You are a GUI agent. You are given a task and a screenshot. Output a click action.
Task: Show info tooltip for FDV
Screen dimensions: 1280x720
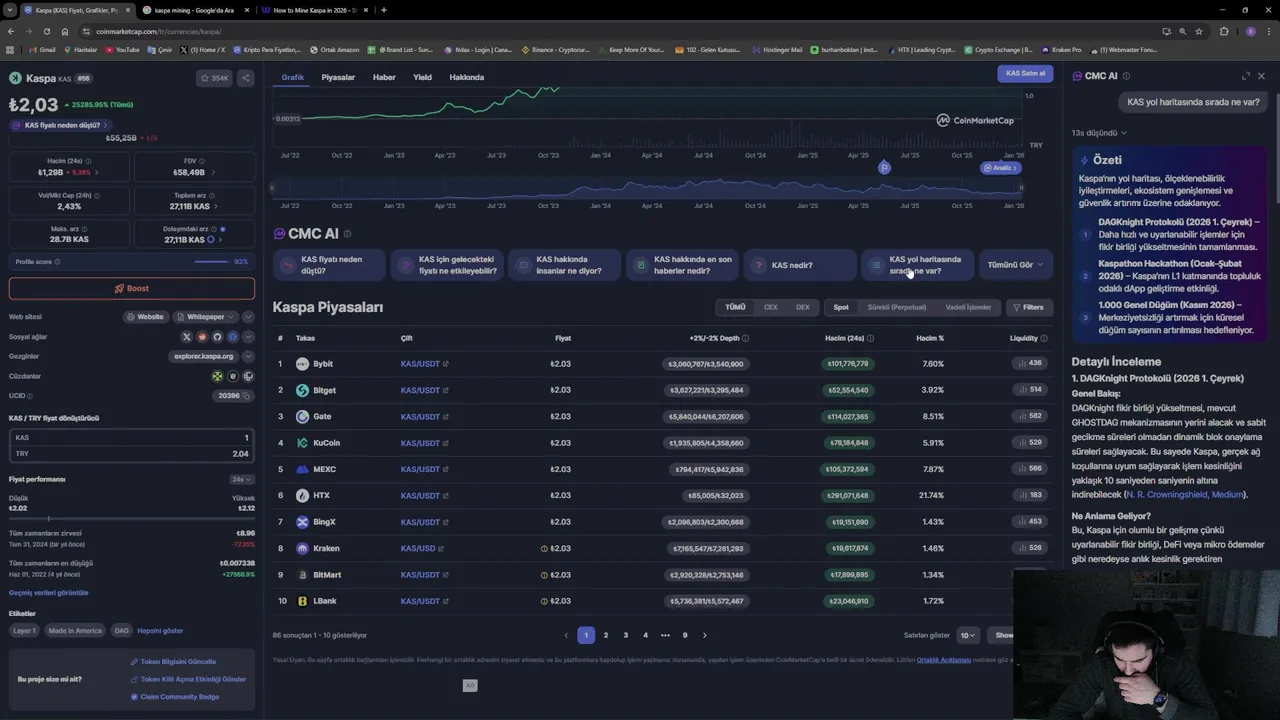[204, 161]
